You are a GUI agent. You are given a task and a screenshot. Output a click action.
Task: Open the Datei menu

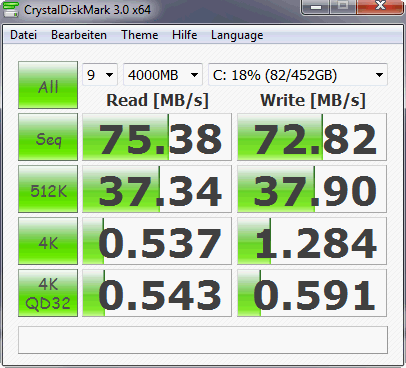[x=23, y=35]
